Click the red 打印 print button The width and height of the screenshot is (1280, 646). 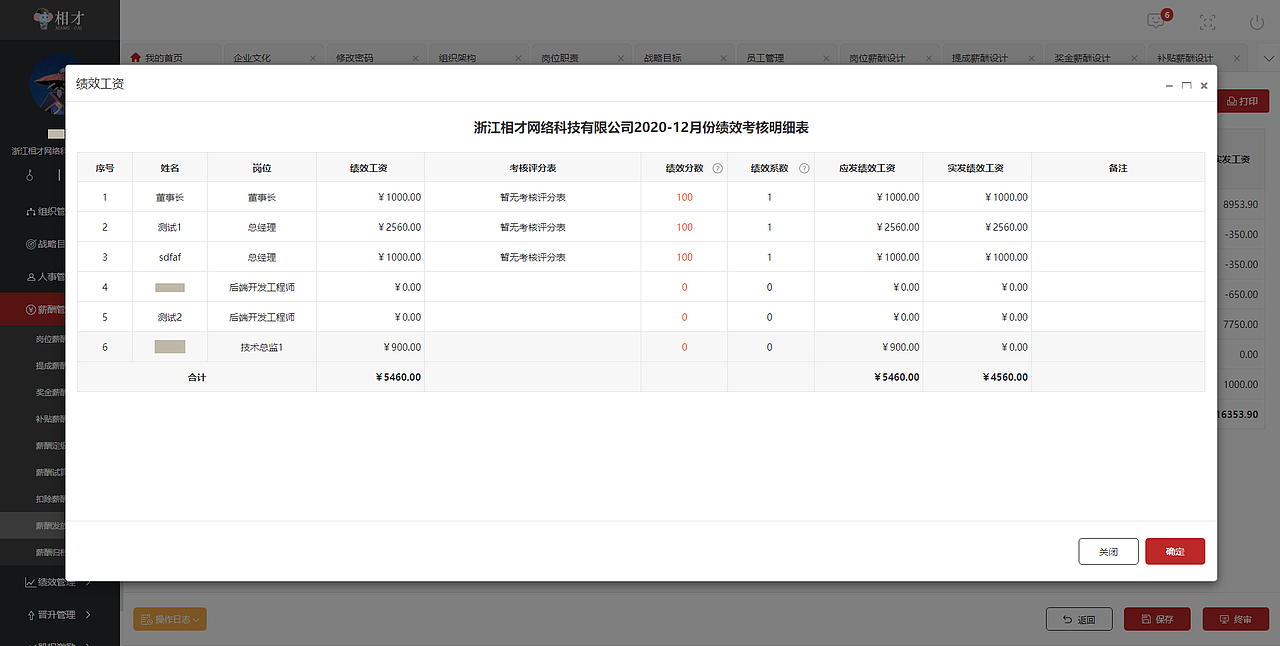pos(1241,100)
